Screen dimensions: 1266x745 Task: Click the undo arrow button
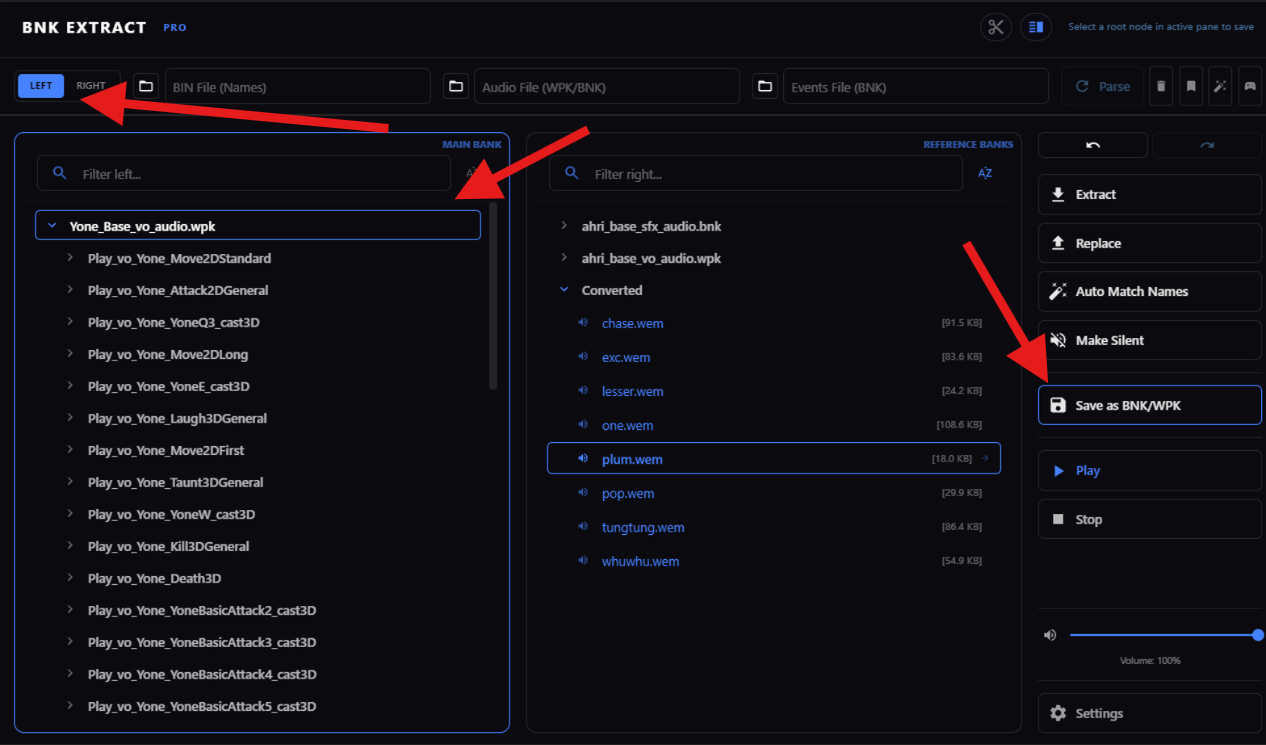coord(1093,145)
